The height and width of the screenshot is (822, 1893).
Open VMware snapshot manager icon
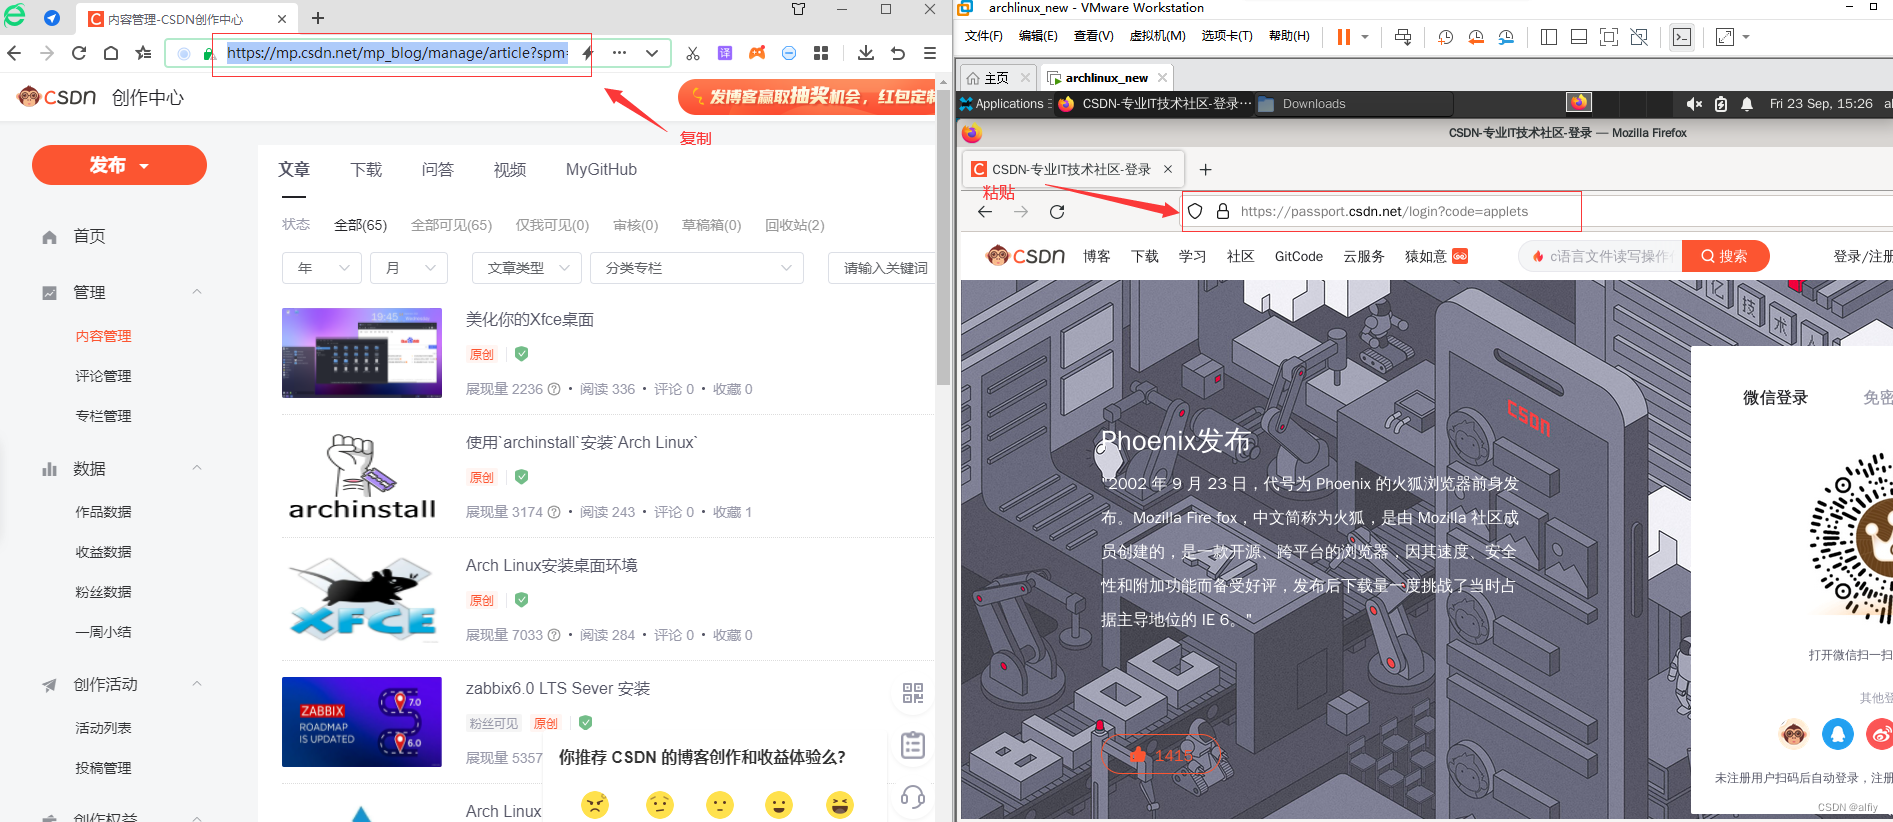pyautogui.click(x=1506, y=37)
